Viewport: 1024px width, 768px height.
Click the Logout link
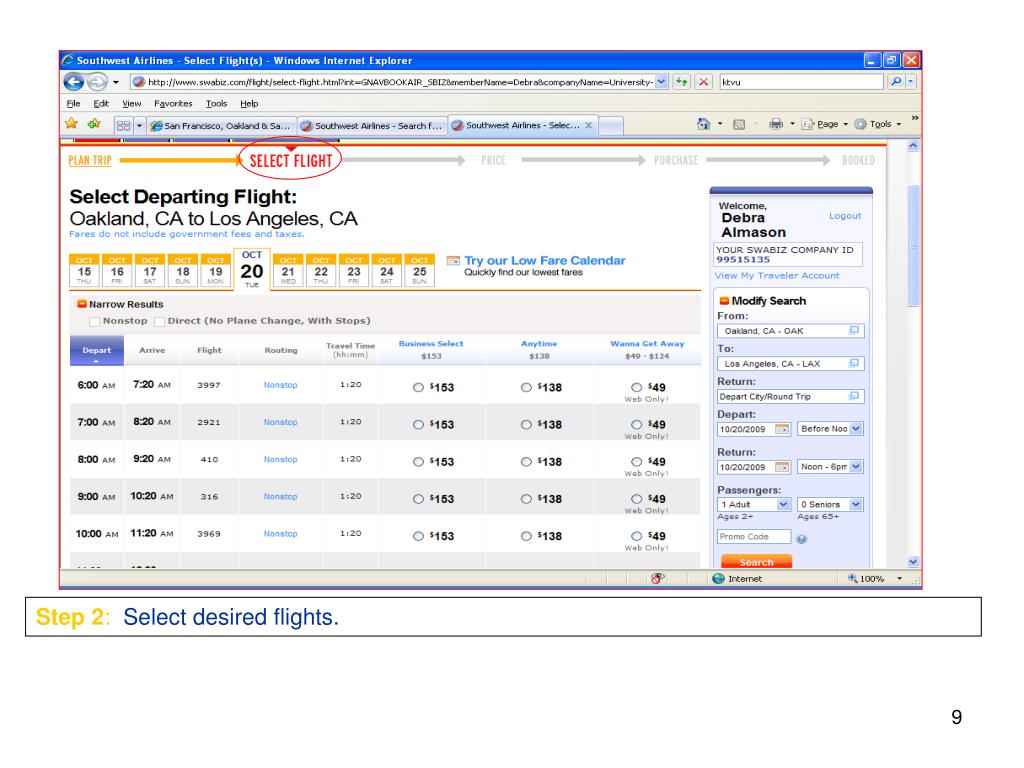coord(845,216)
